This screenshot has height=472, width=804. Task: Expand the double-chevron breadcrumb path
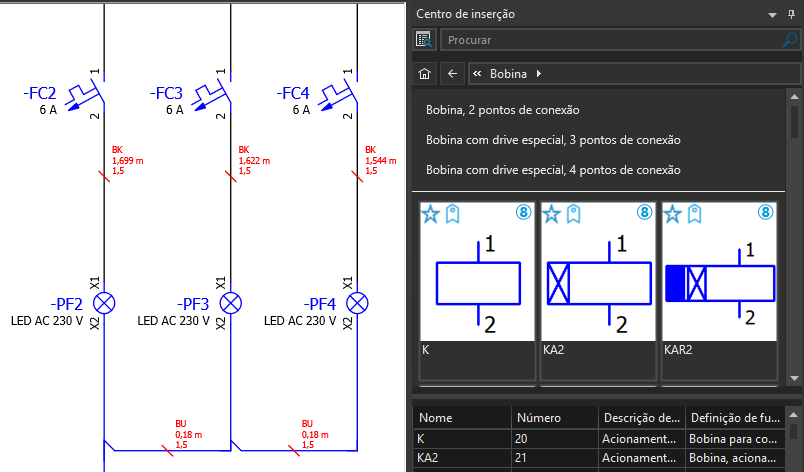point(477,74)
